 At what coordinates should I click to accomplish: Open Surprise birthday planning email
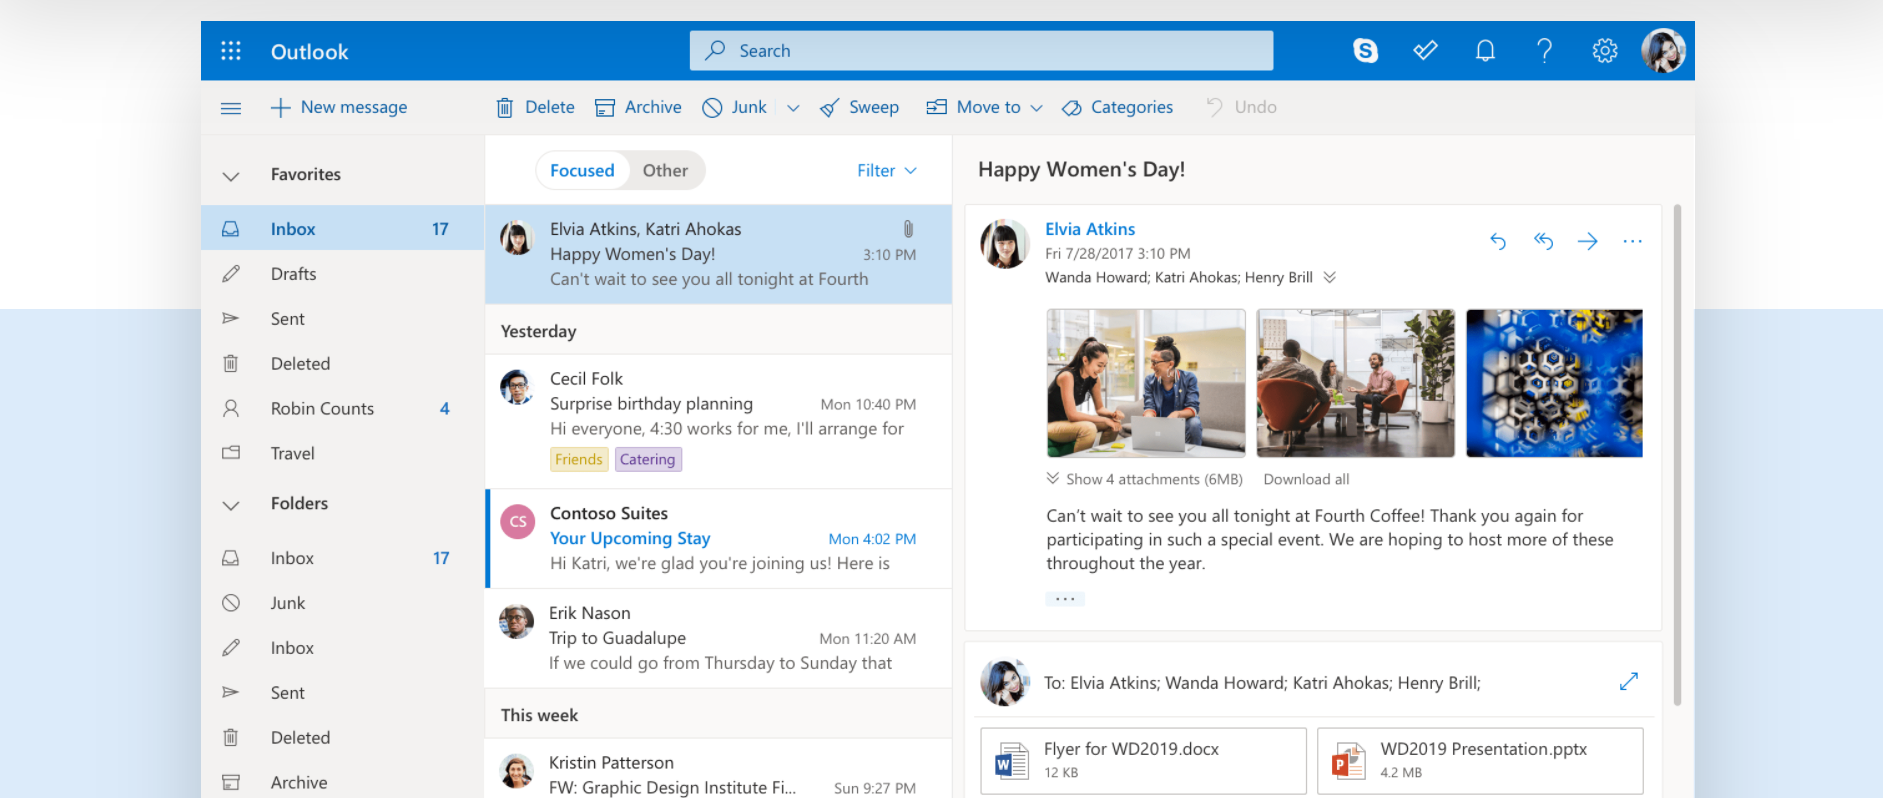719,421
